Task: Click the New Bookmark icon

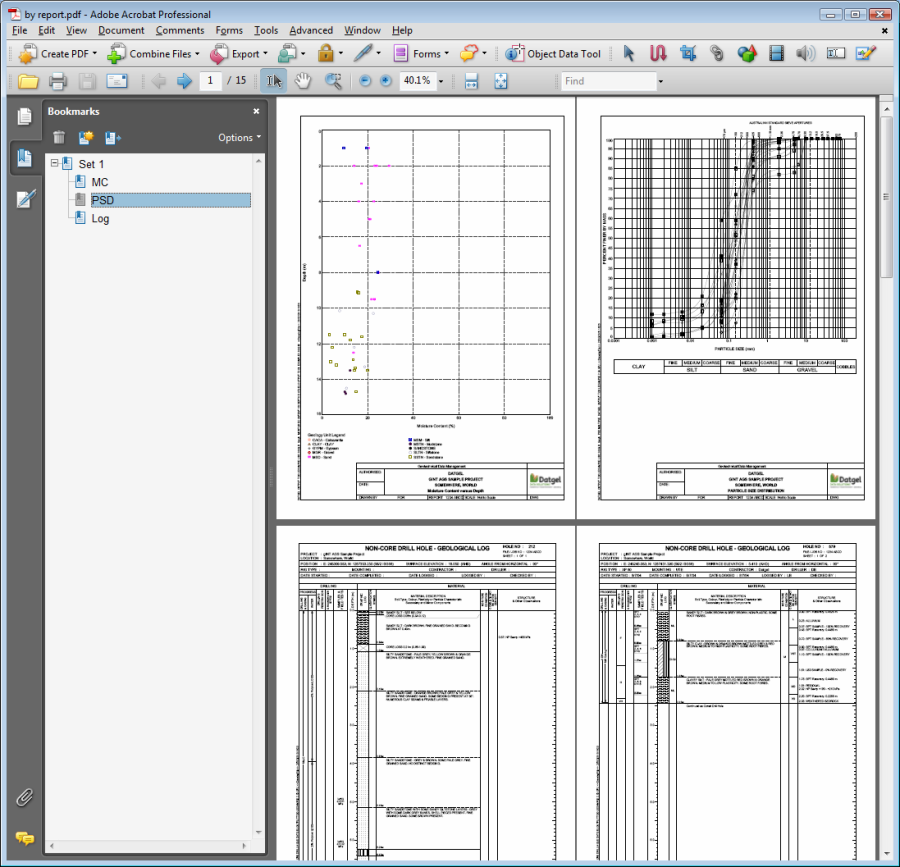Action: pyautogui.click(x=86, y=137)
